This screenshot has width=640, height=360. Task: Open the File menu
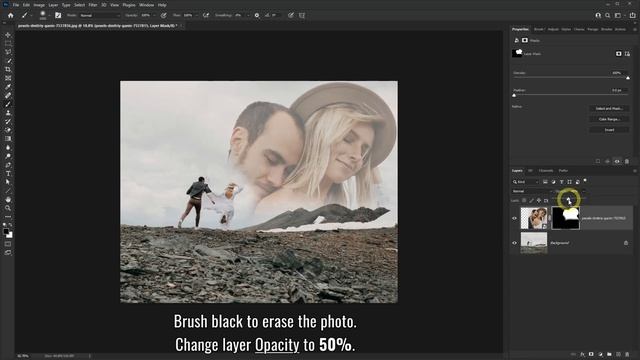coord(16,5)
